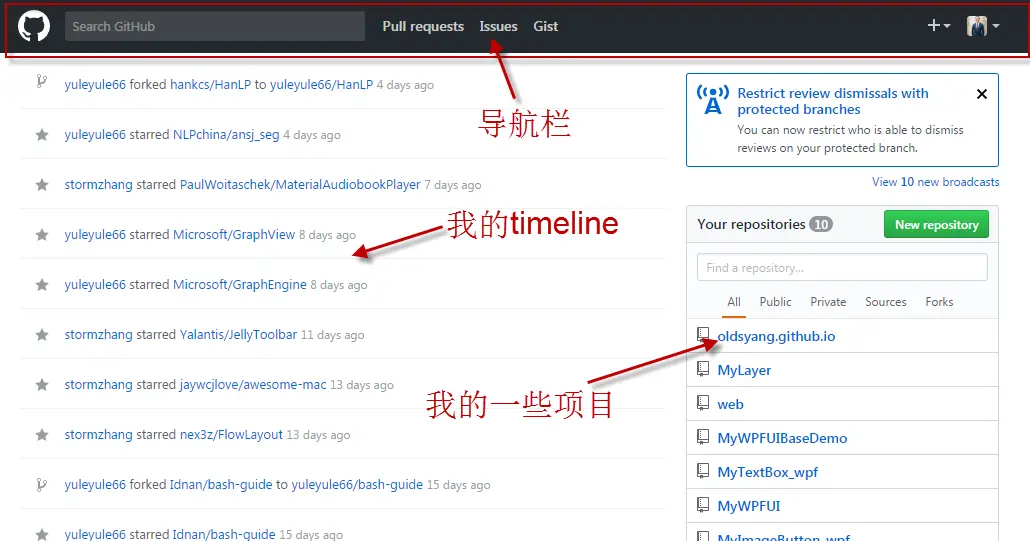Click repo icon beside MyWPFUIBaseDemo
This screenshot has width=1030, height=541.
(x=703, y=437)
